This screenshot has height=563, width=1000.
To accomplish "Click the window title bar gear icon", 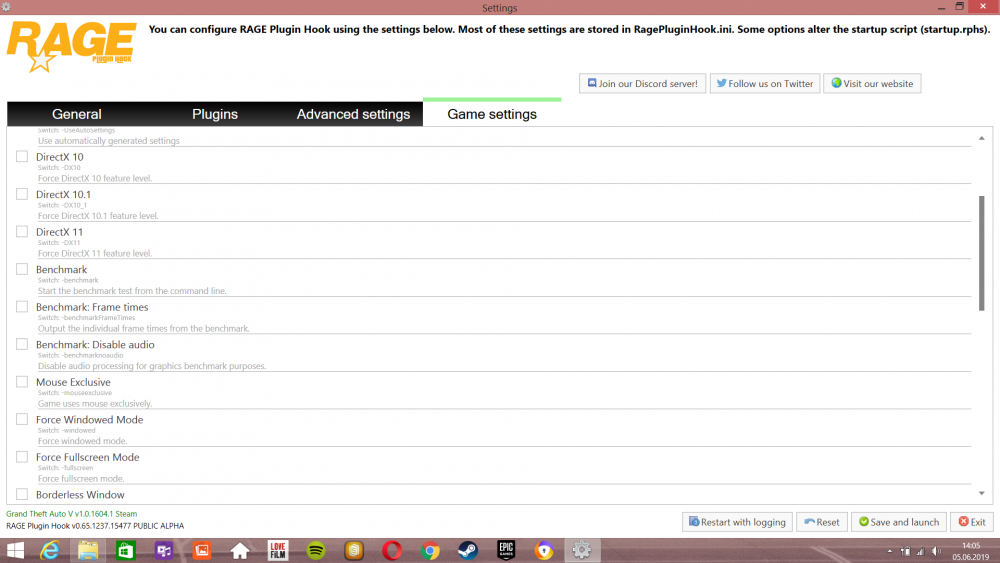I will pyautogui.click(x=6, y=7).
